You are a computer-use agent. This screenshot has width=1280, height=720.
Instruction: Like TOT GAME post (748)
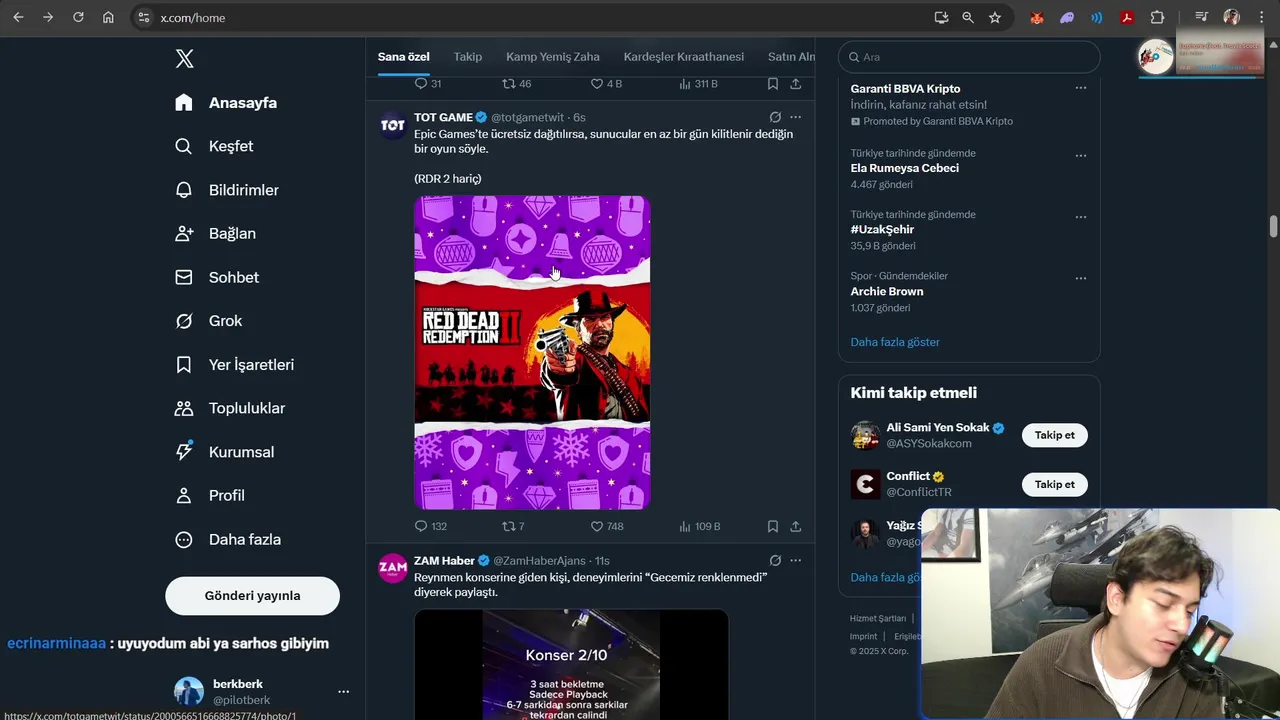pos(607,526)
